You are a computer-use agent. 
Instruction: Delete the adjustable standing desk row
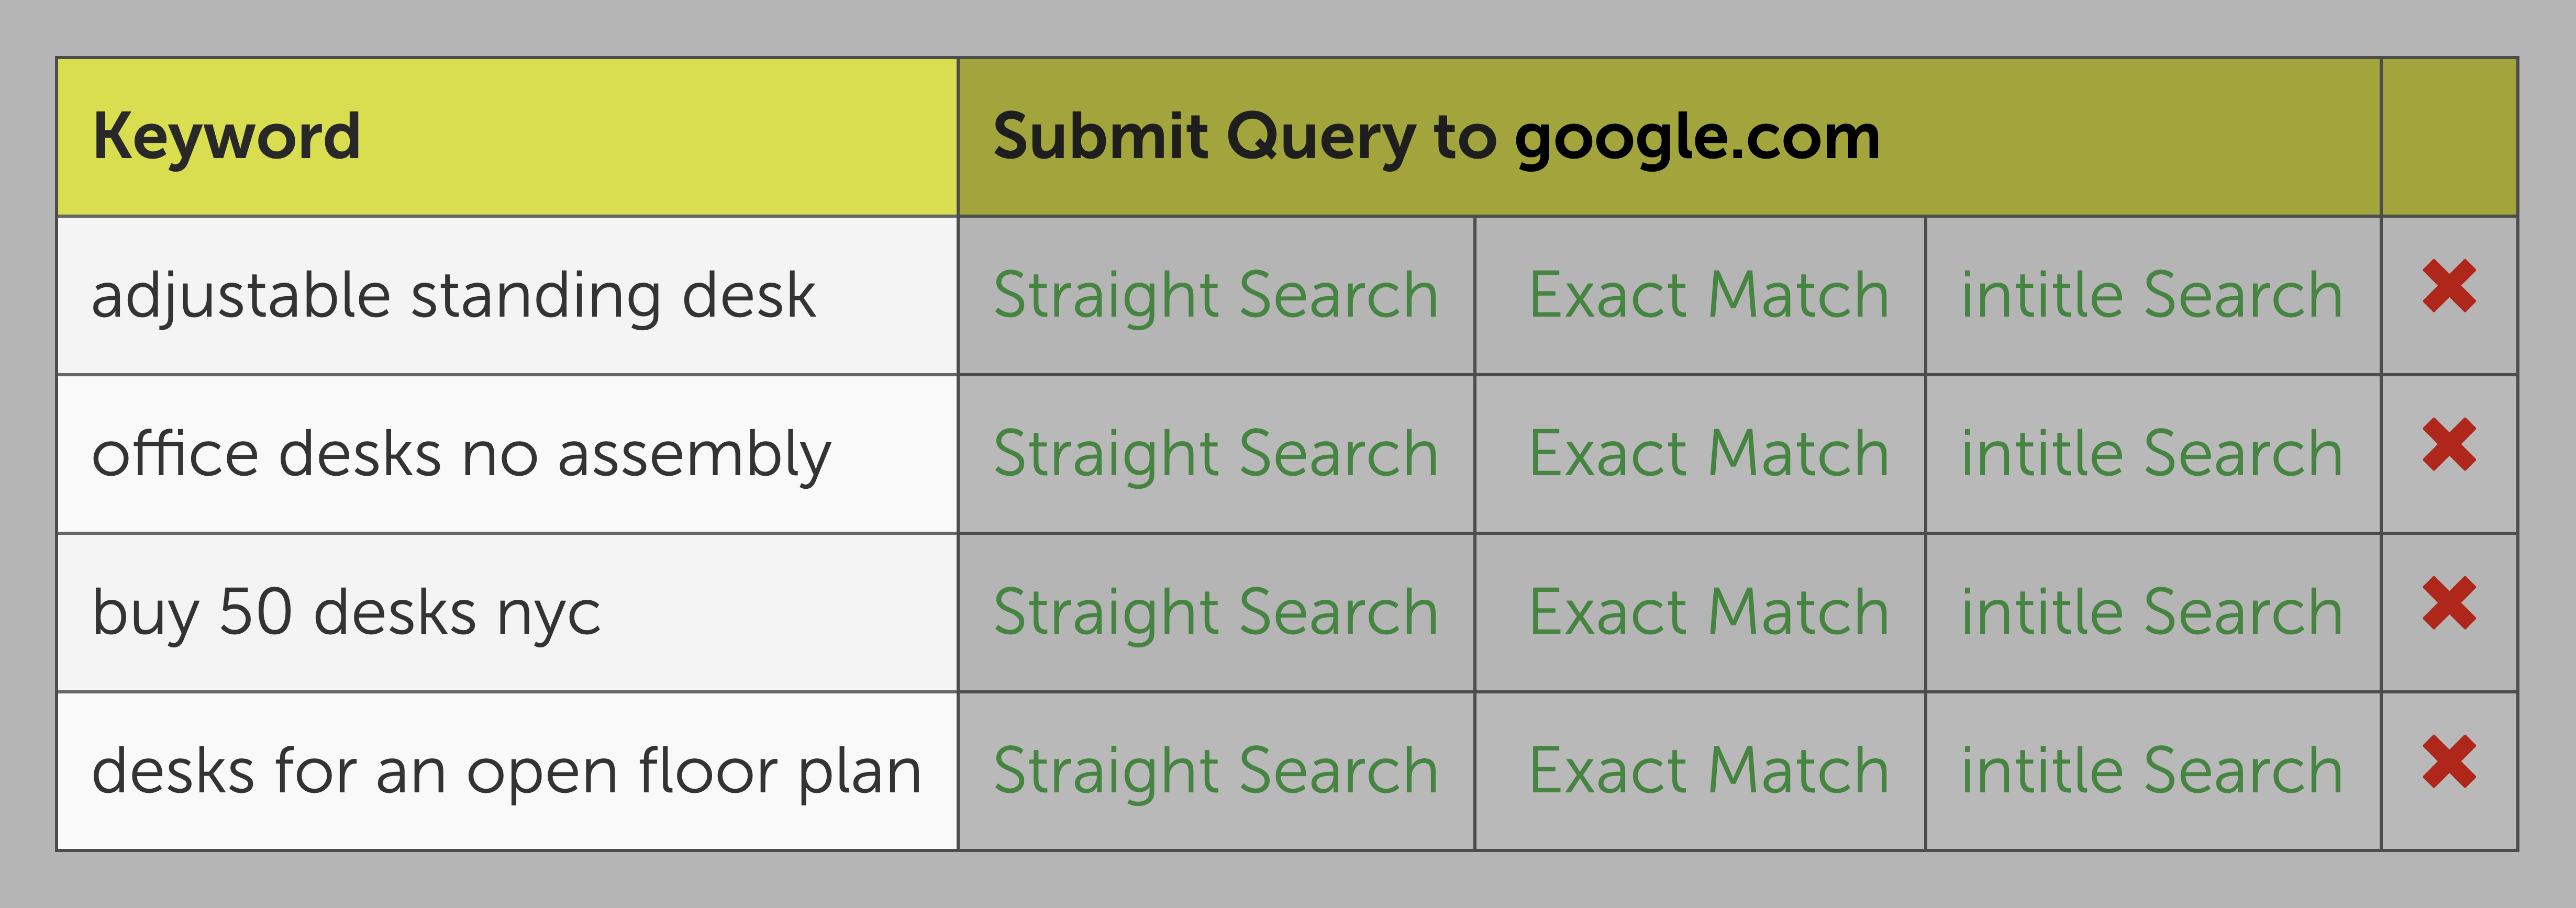coord(2449,286)
